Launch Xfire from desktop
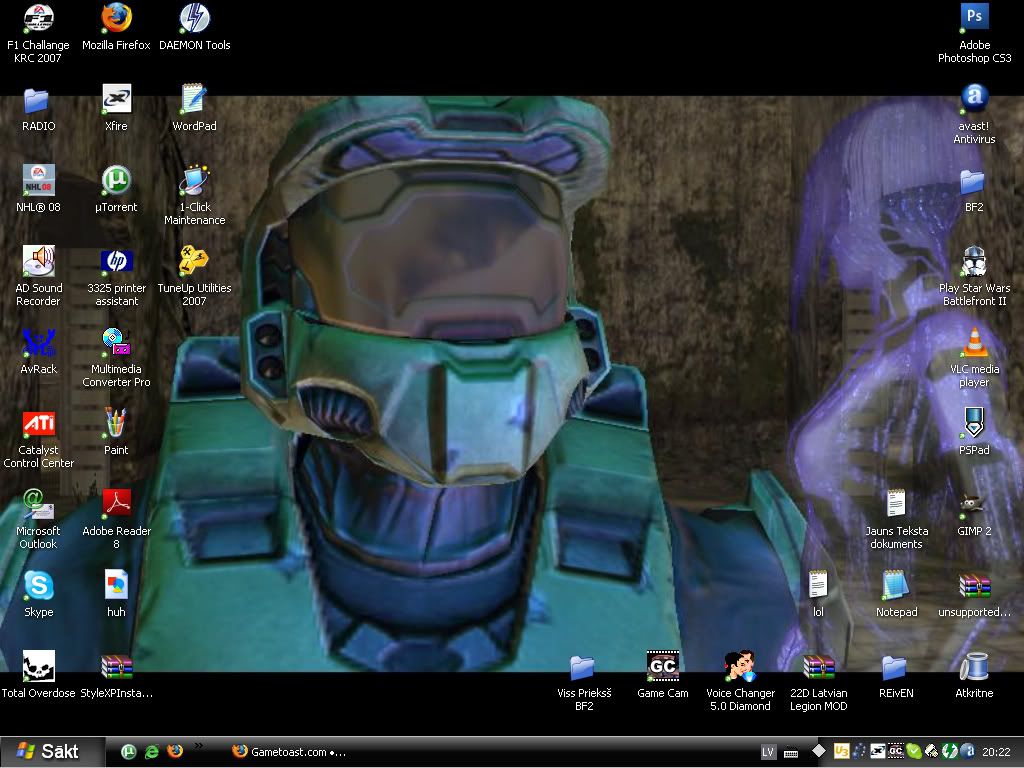Image resolution: width=1024 pixels, height=768 pixels. [x=116, y=108]
